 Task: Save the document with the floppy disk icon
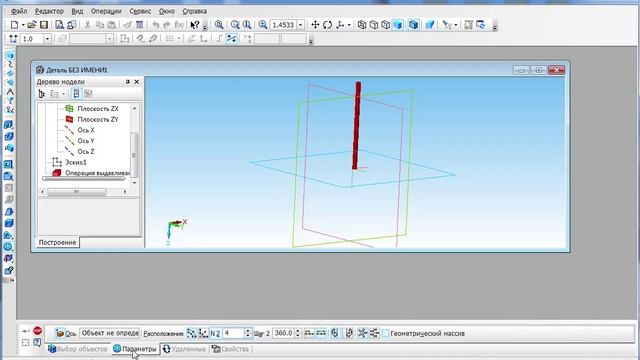point(43,25)
